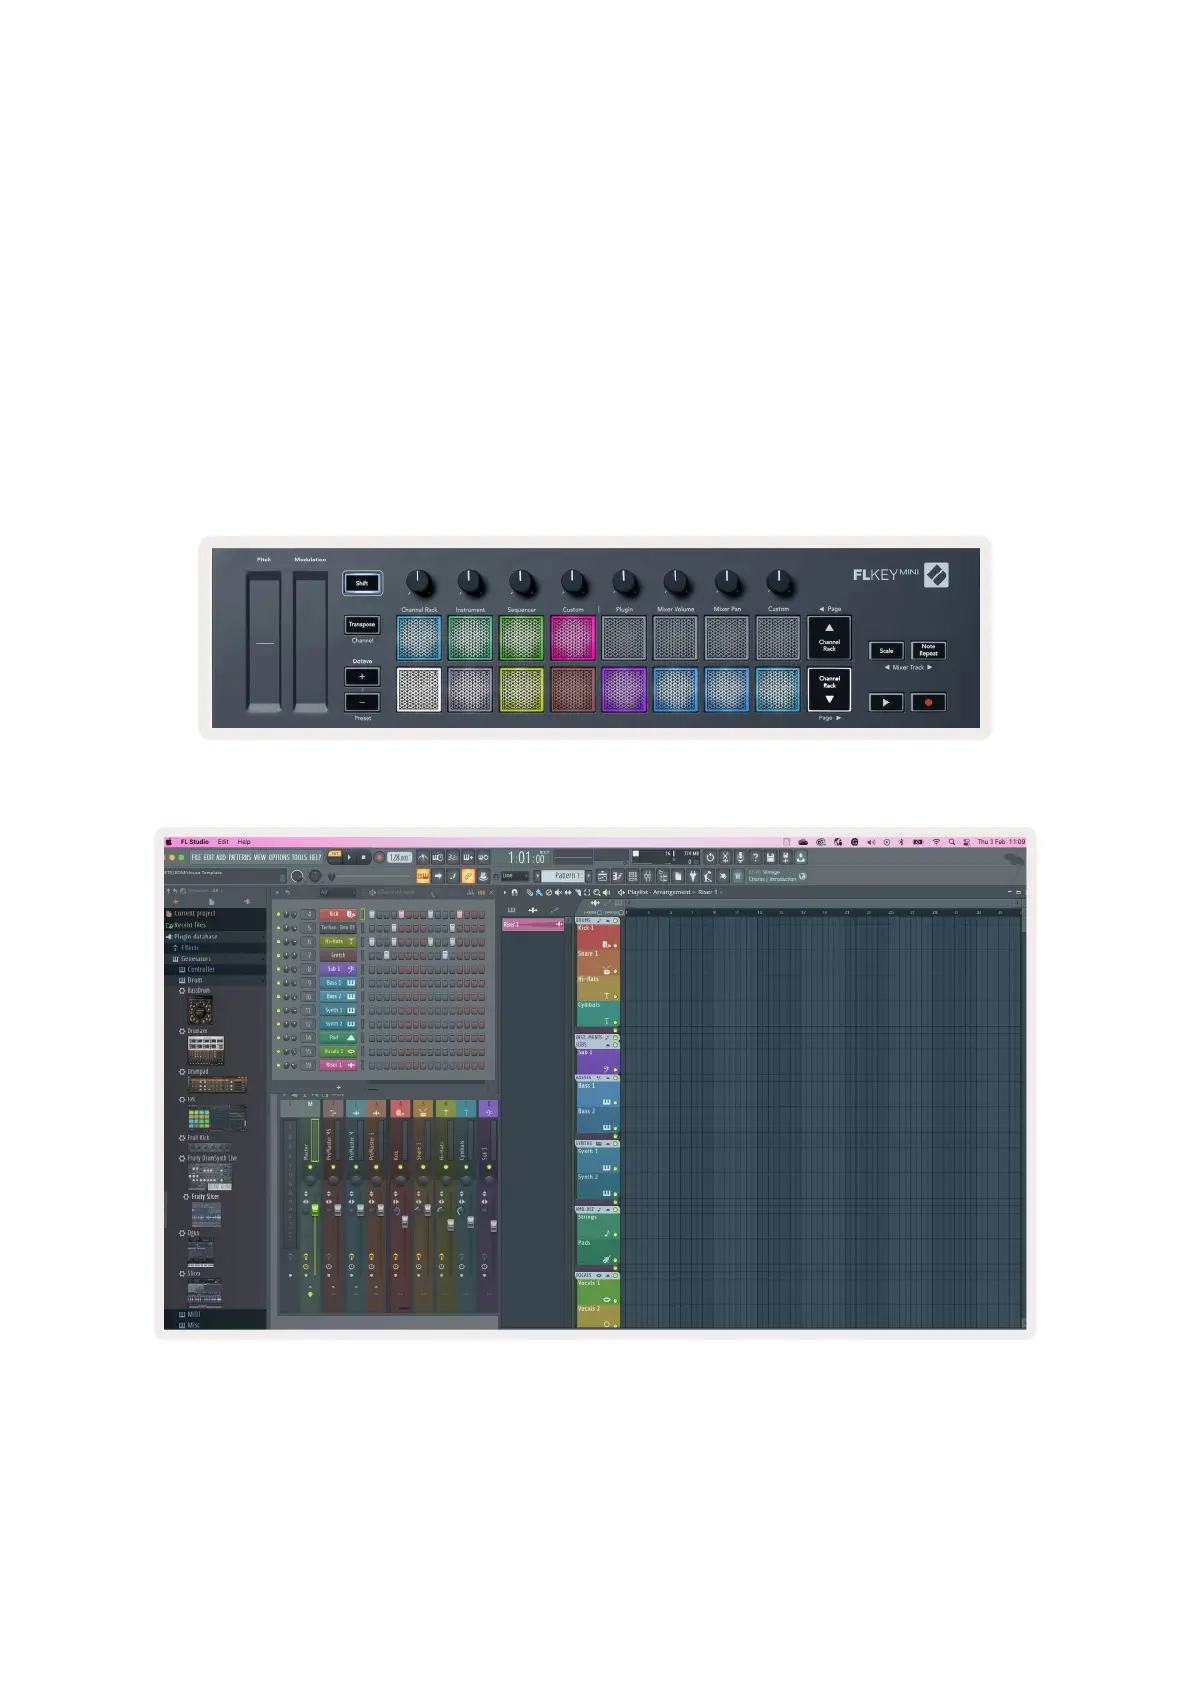Click the FPC plugin thumbnail in browser

click(x=217, y=1118)
